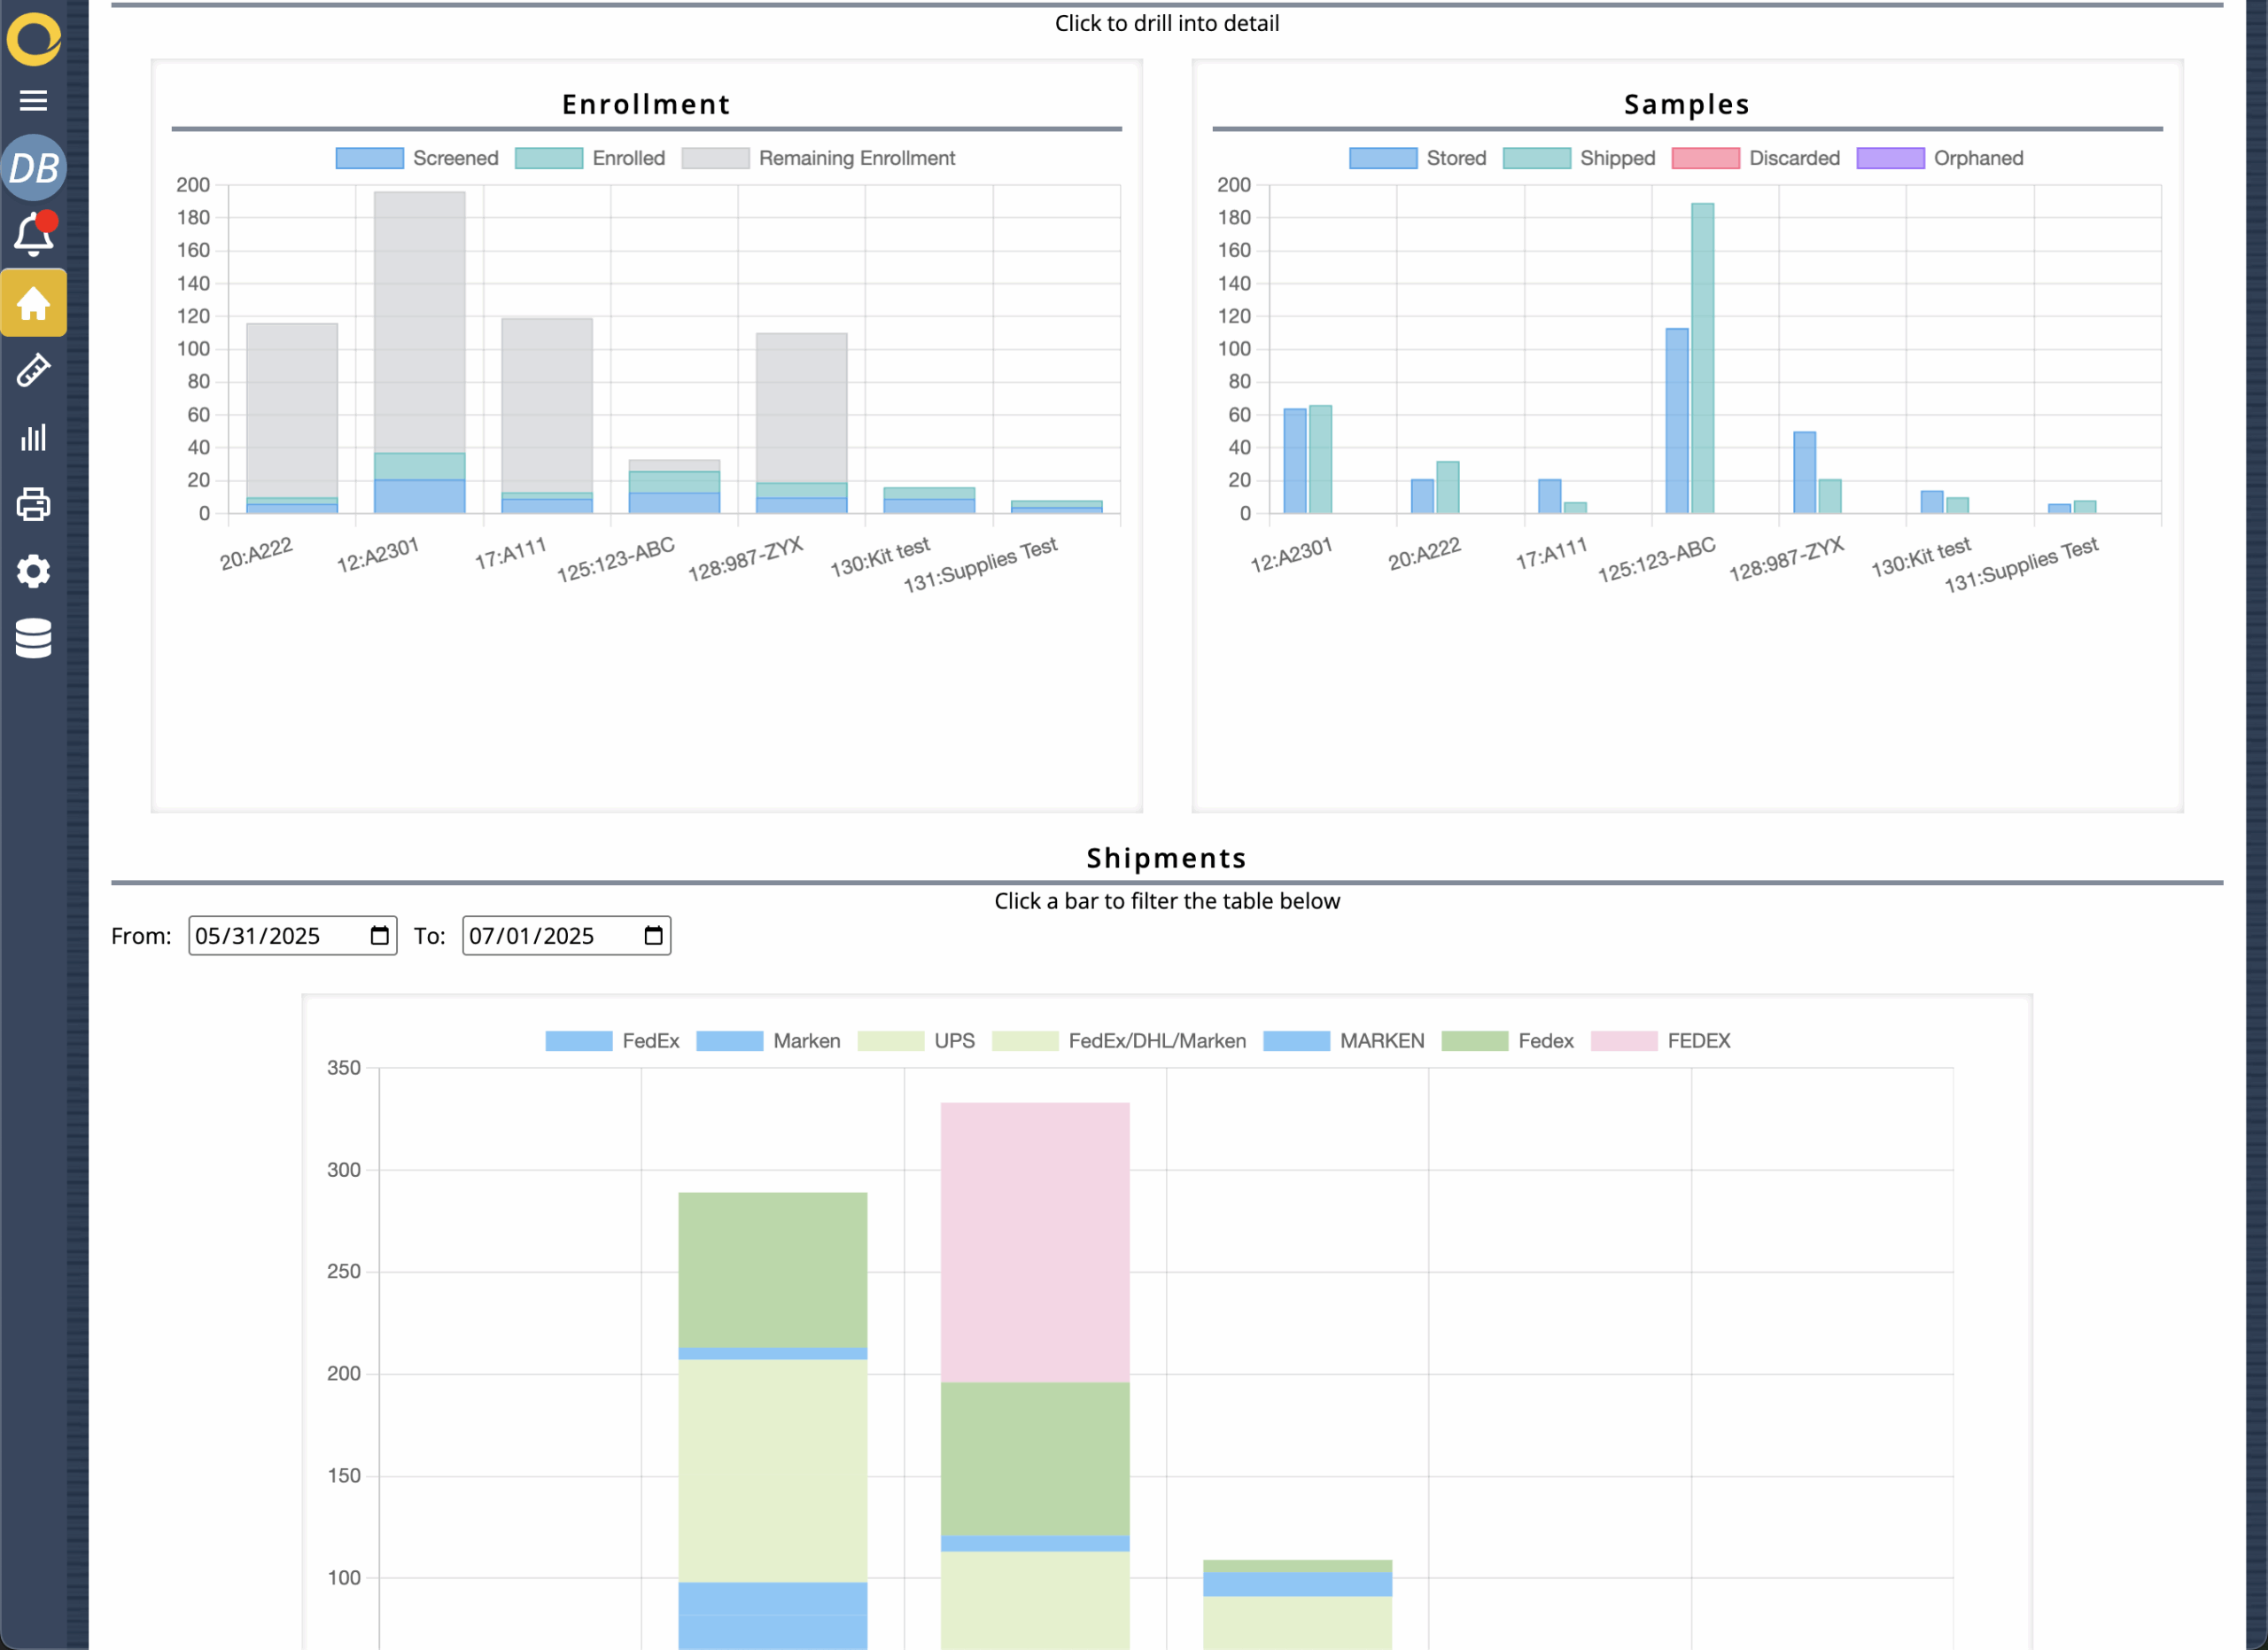This screenshot has height=1650, width=2268.
Task: Click blue segment in third shipment bar
Action: (x=1297, y=1584)
